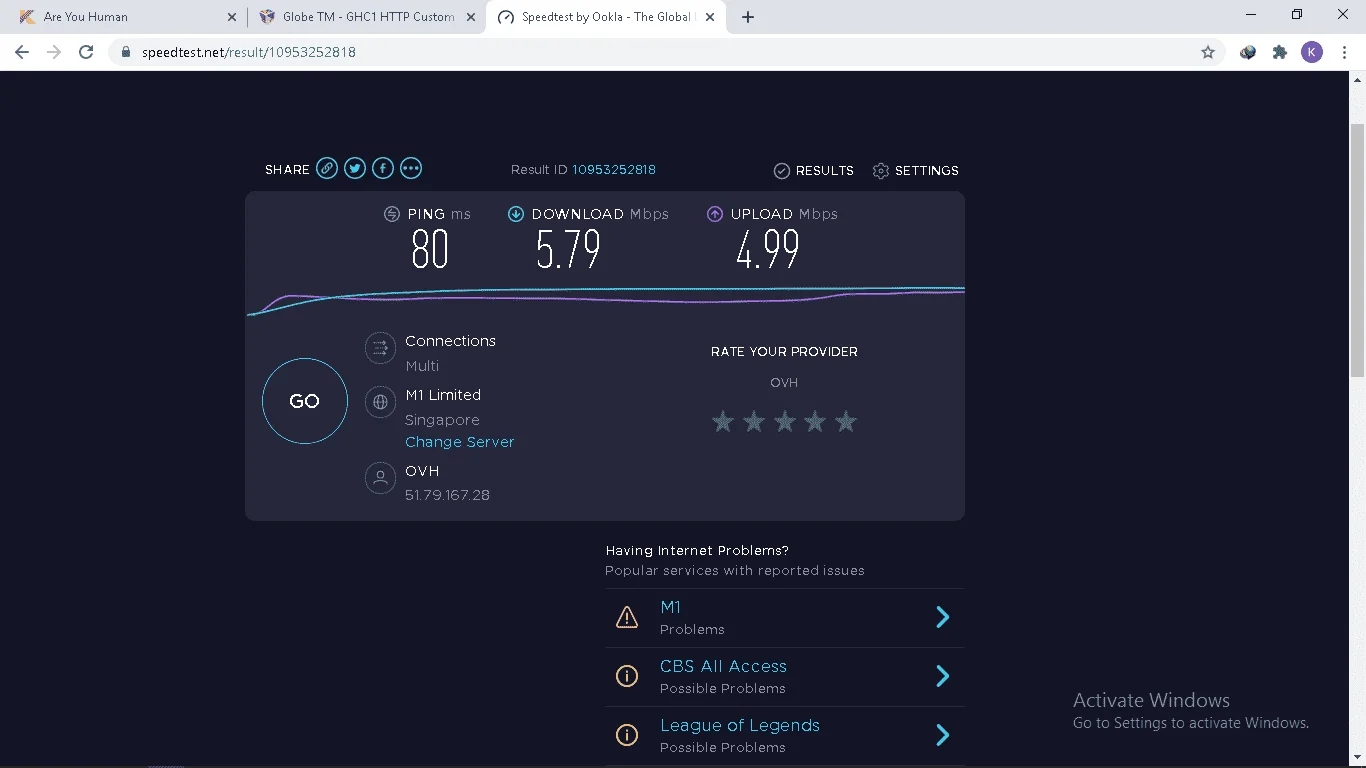Close the Globe TM tab
The width and height of the screenshot is (1366, 768).
(471, 17)
